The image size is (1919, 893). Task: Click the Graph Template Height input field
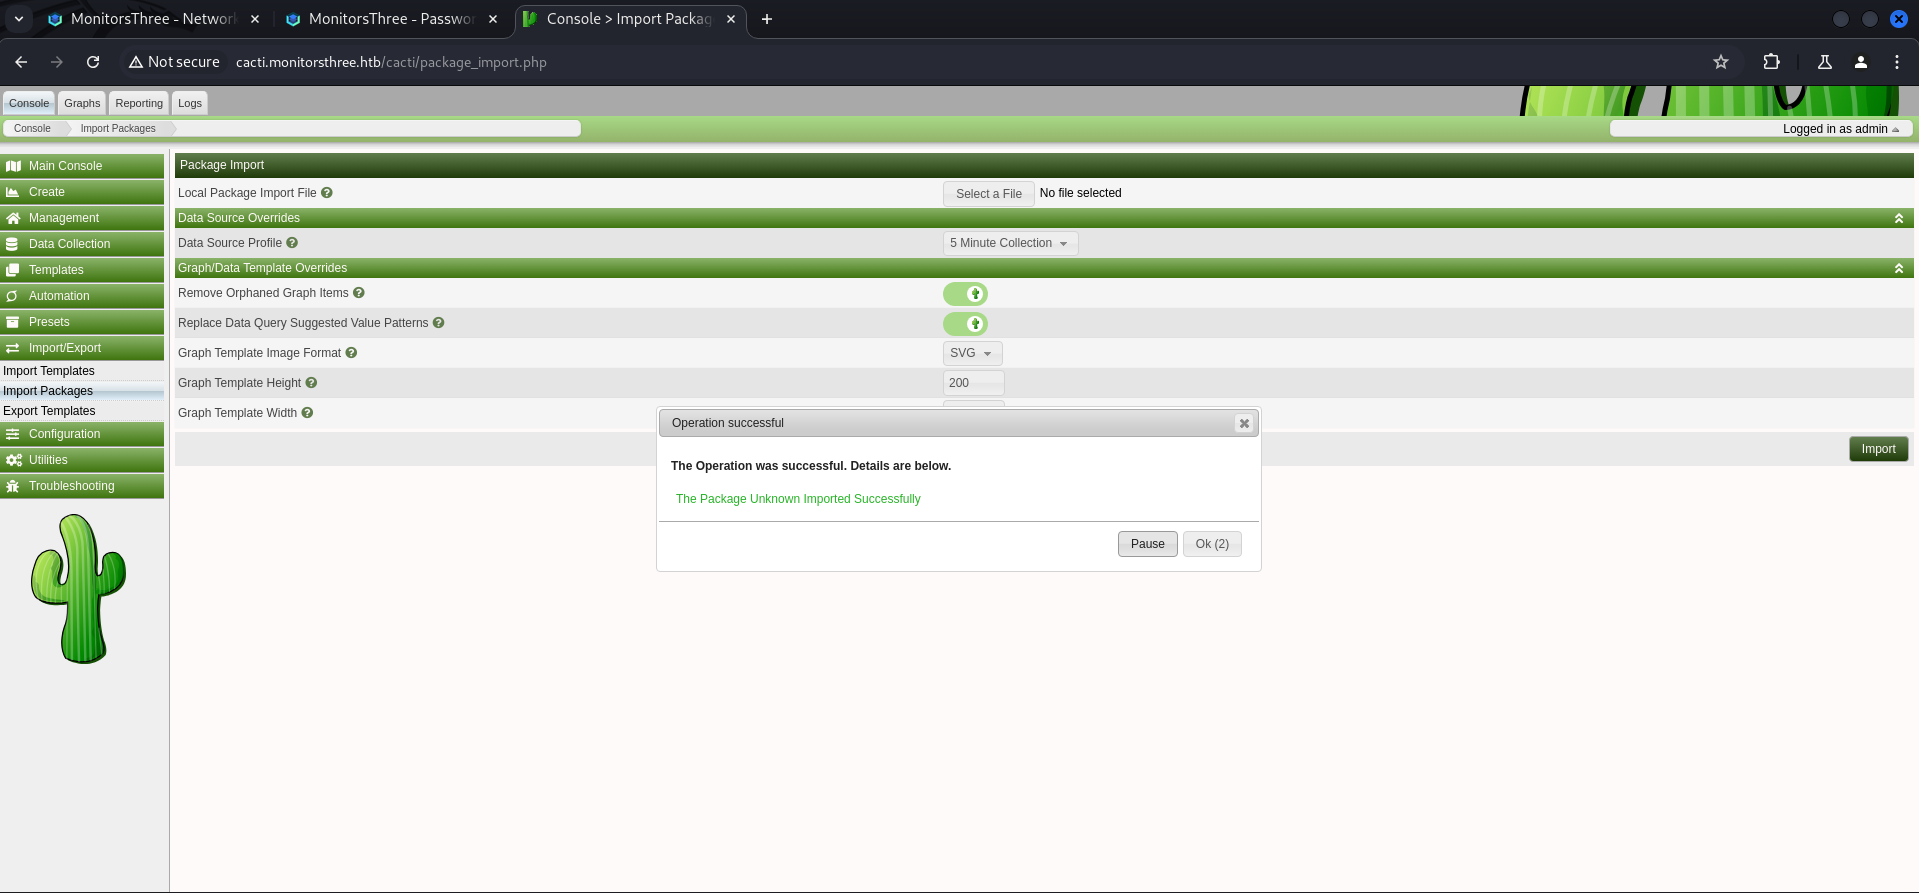click(x=973, y=383)
